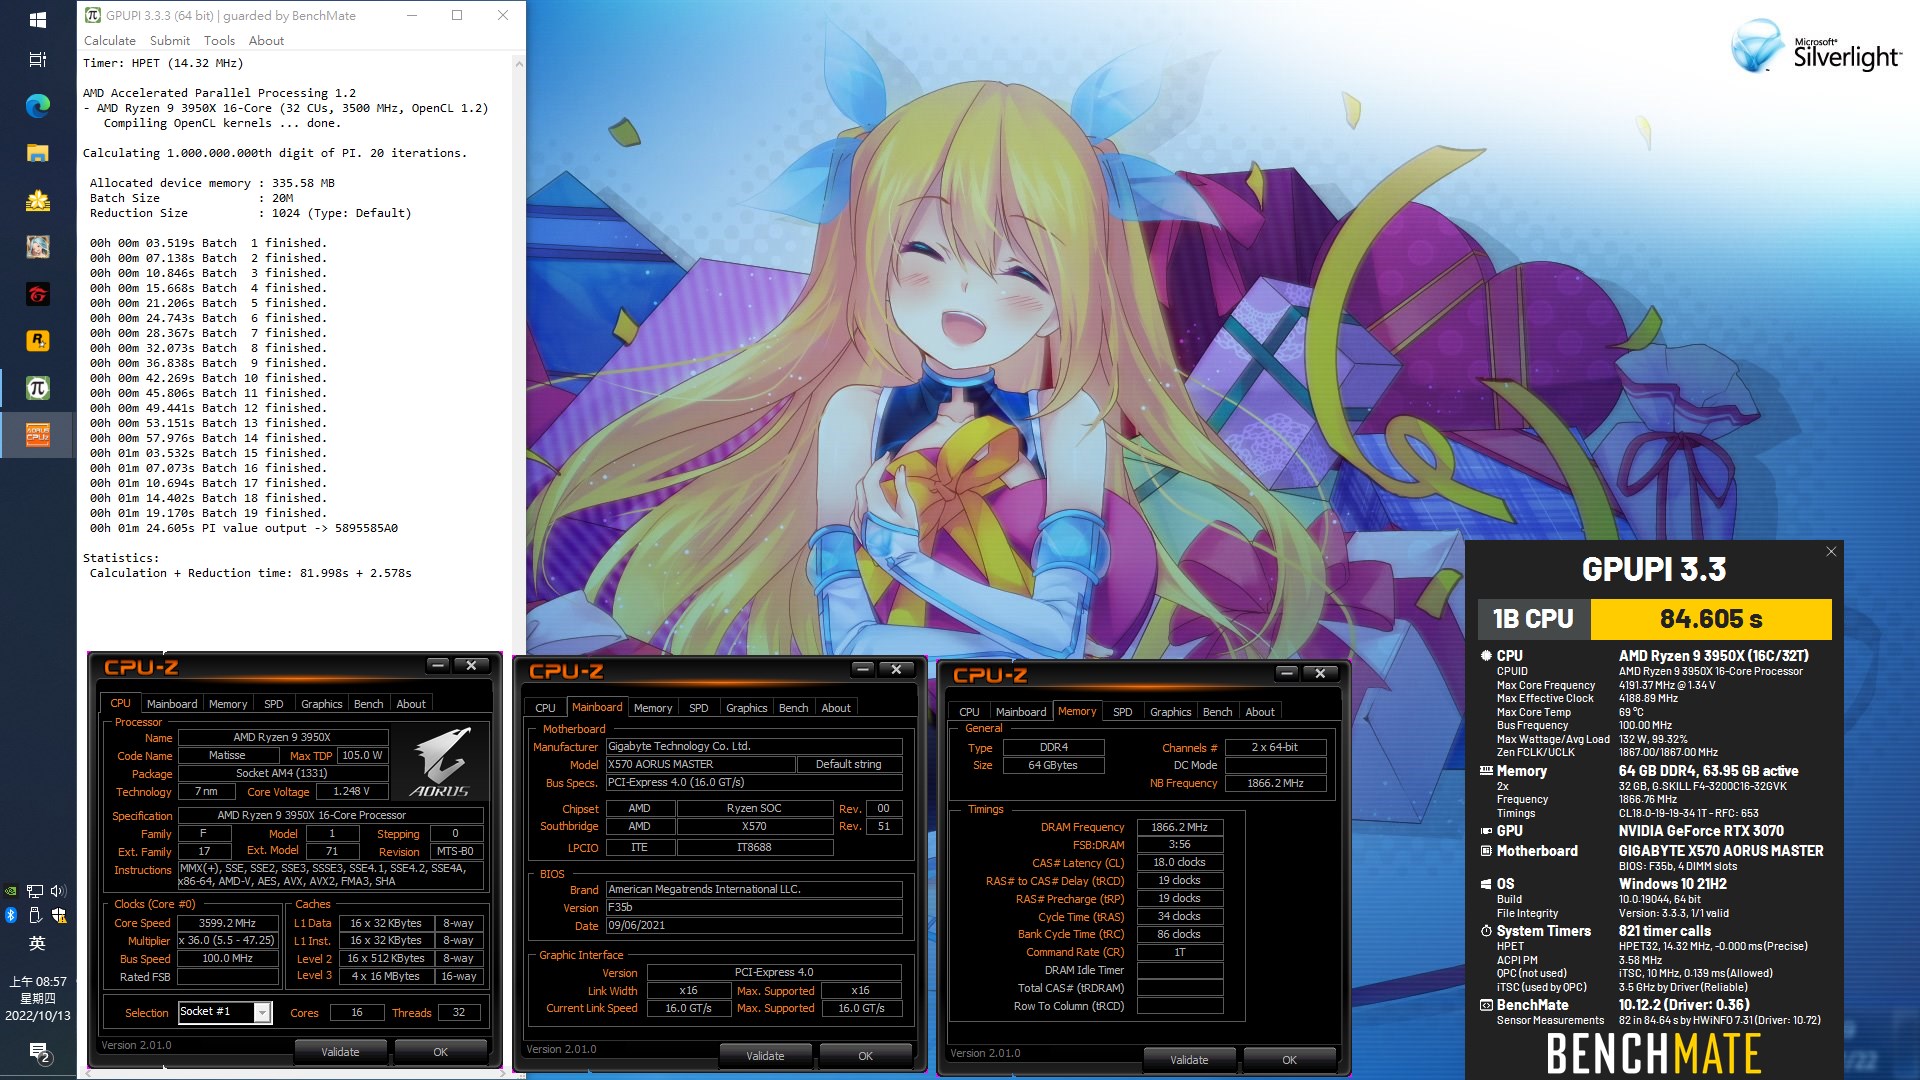Expand Socket #1 selection dropdown

(x=262, y=1013)
